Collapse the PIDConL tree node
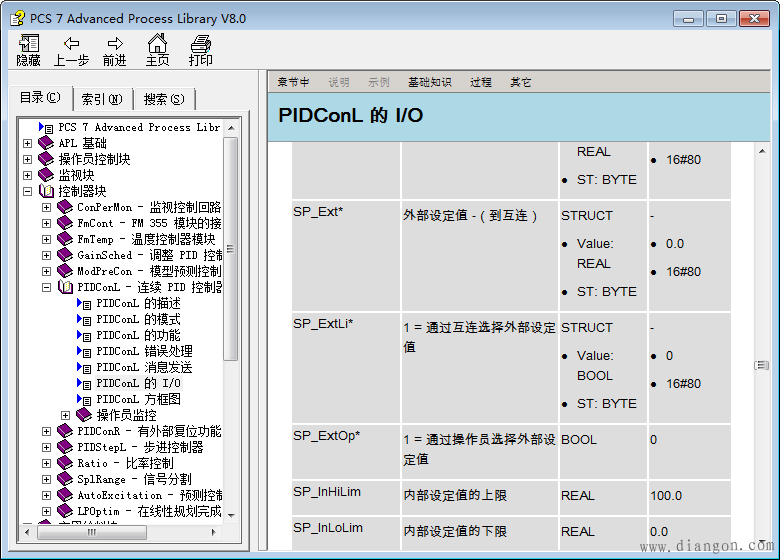Viewport: 780px width, 560px height. [46, 287]
